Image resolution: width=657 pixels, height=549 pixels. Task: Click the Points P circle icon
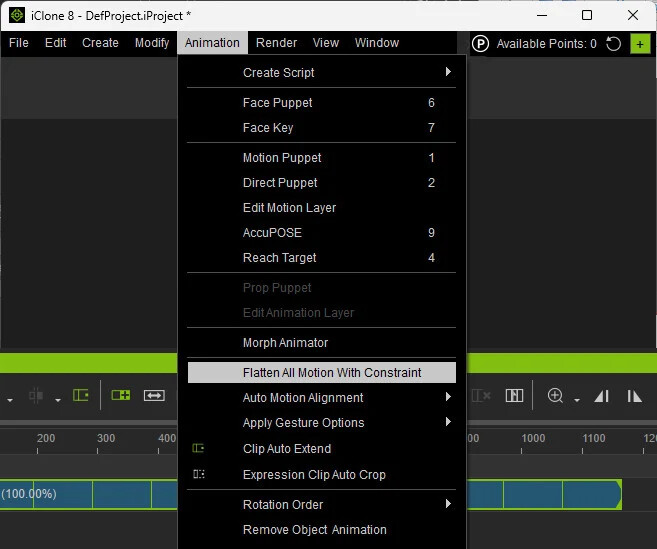click(x=480, y=44)
